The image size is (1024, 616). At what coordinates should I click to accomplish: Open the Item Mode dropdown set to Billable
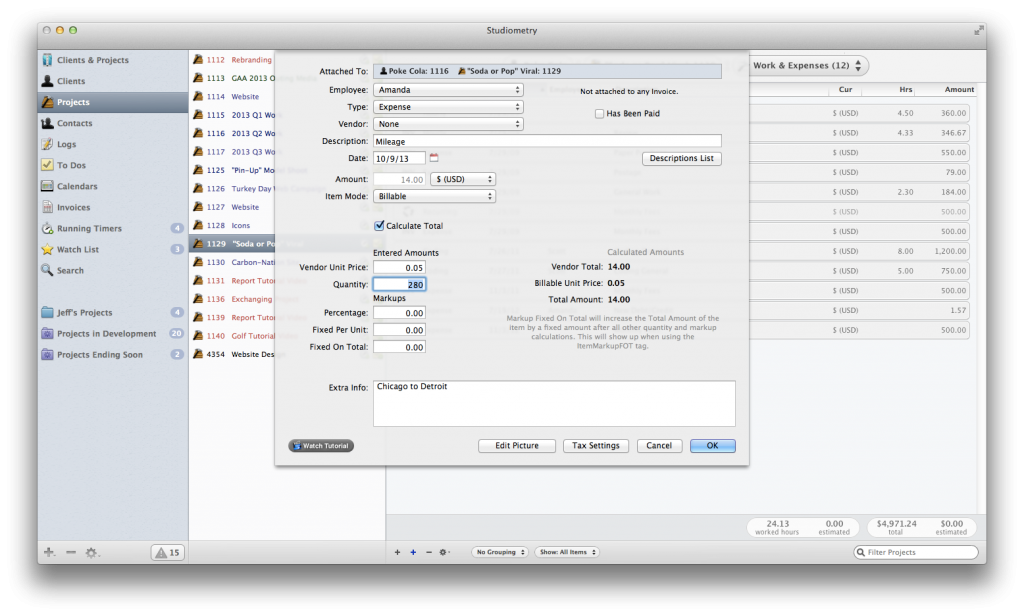434,196
